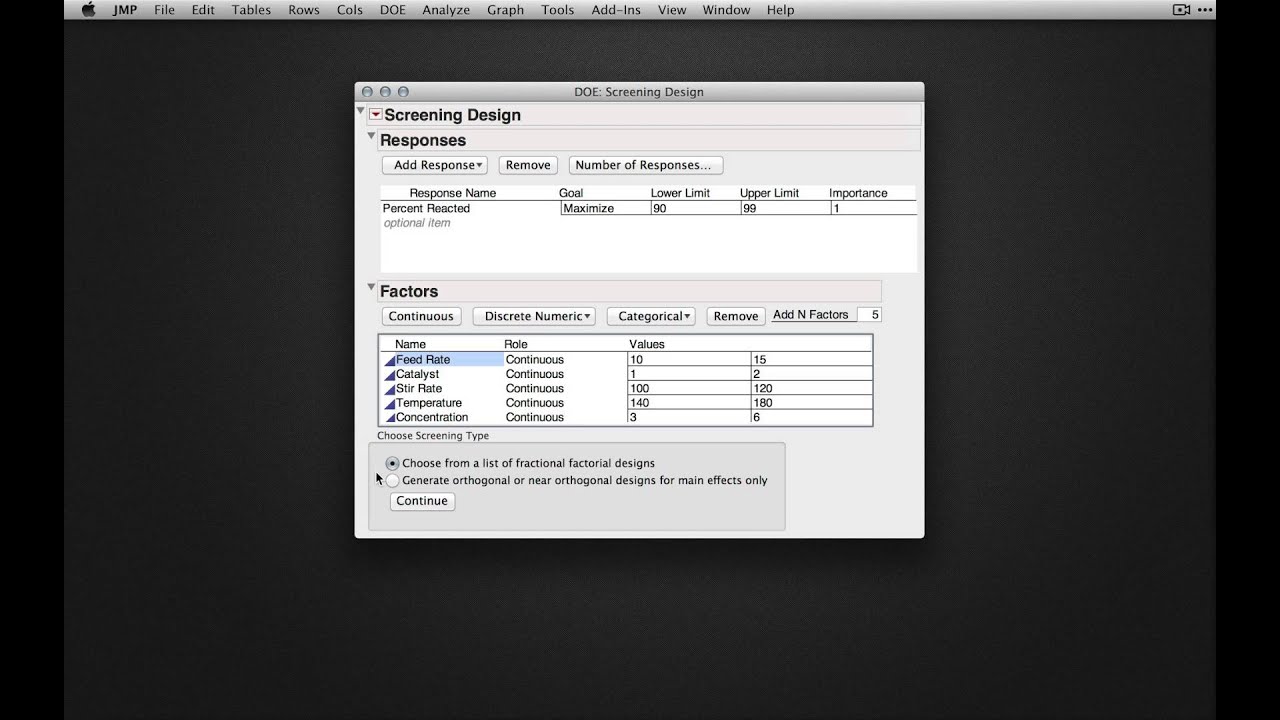Click Remove button in Responses

pyautogui.click(x=528, y=165)
